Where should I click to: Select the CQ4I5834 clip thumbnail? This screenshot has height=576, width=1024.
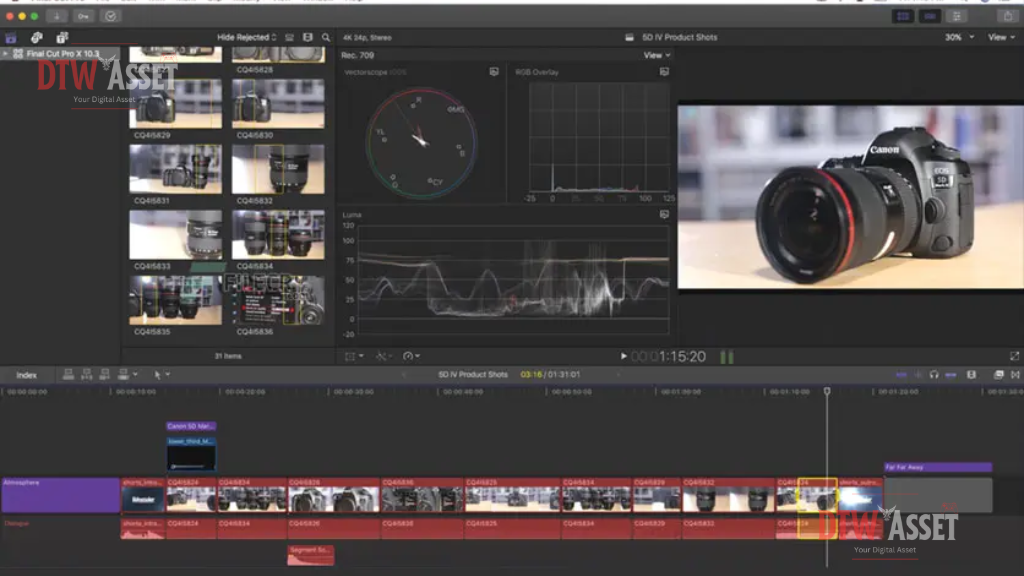278,234
